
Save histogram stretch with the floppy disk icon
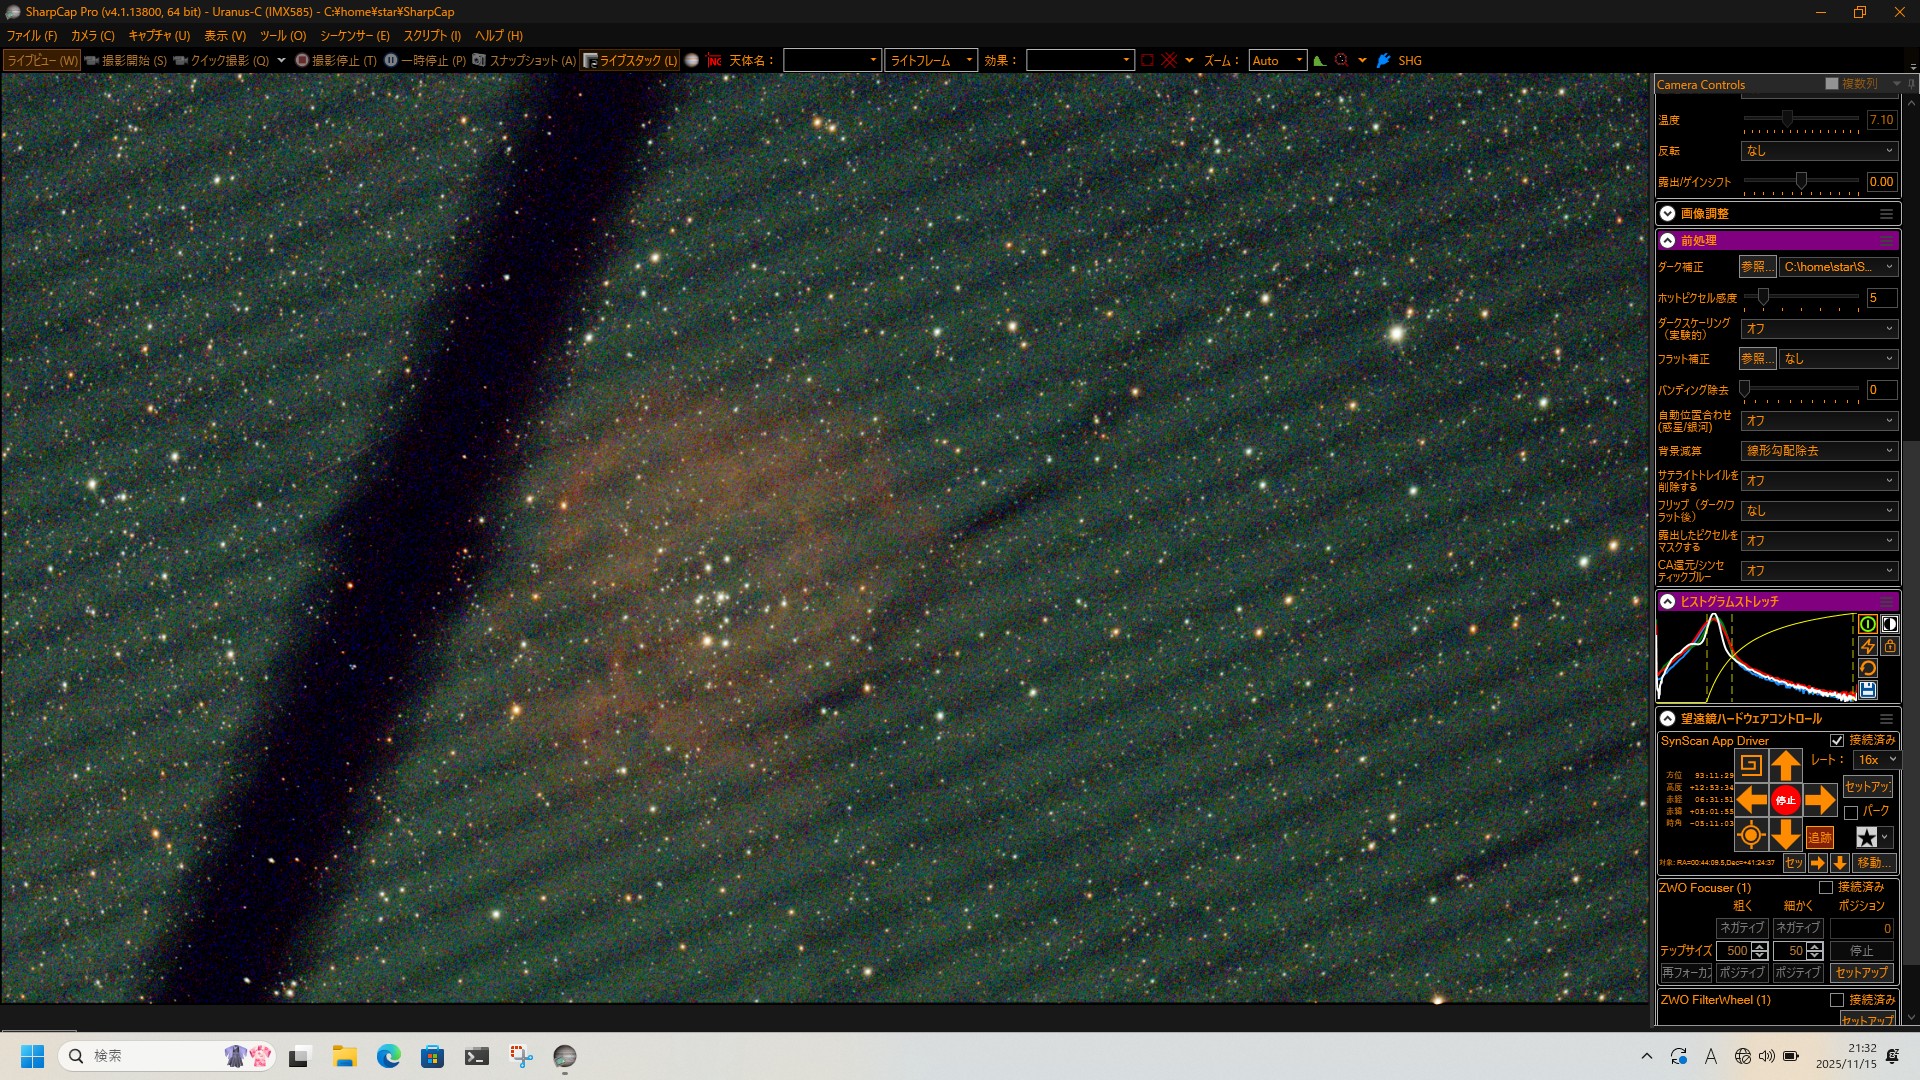pyautogui.click(x=1867, y=690)
